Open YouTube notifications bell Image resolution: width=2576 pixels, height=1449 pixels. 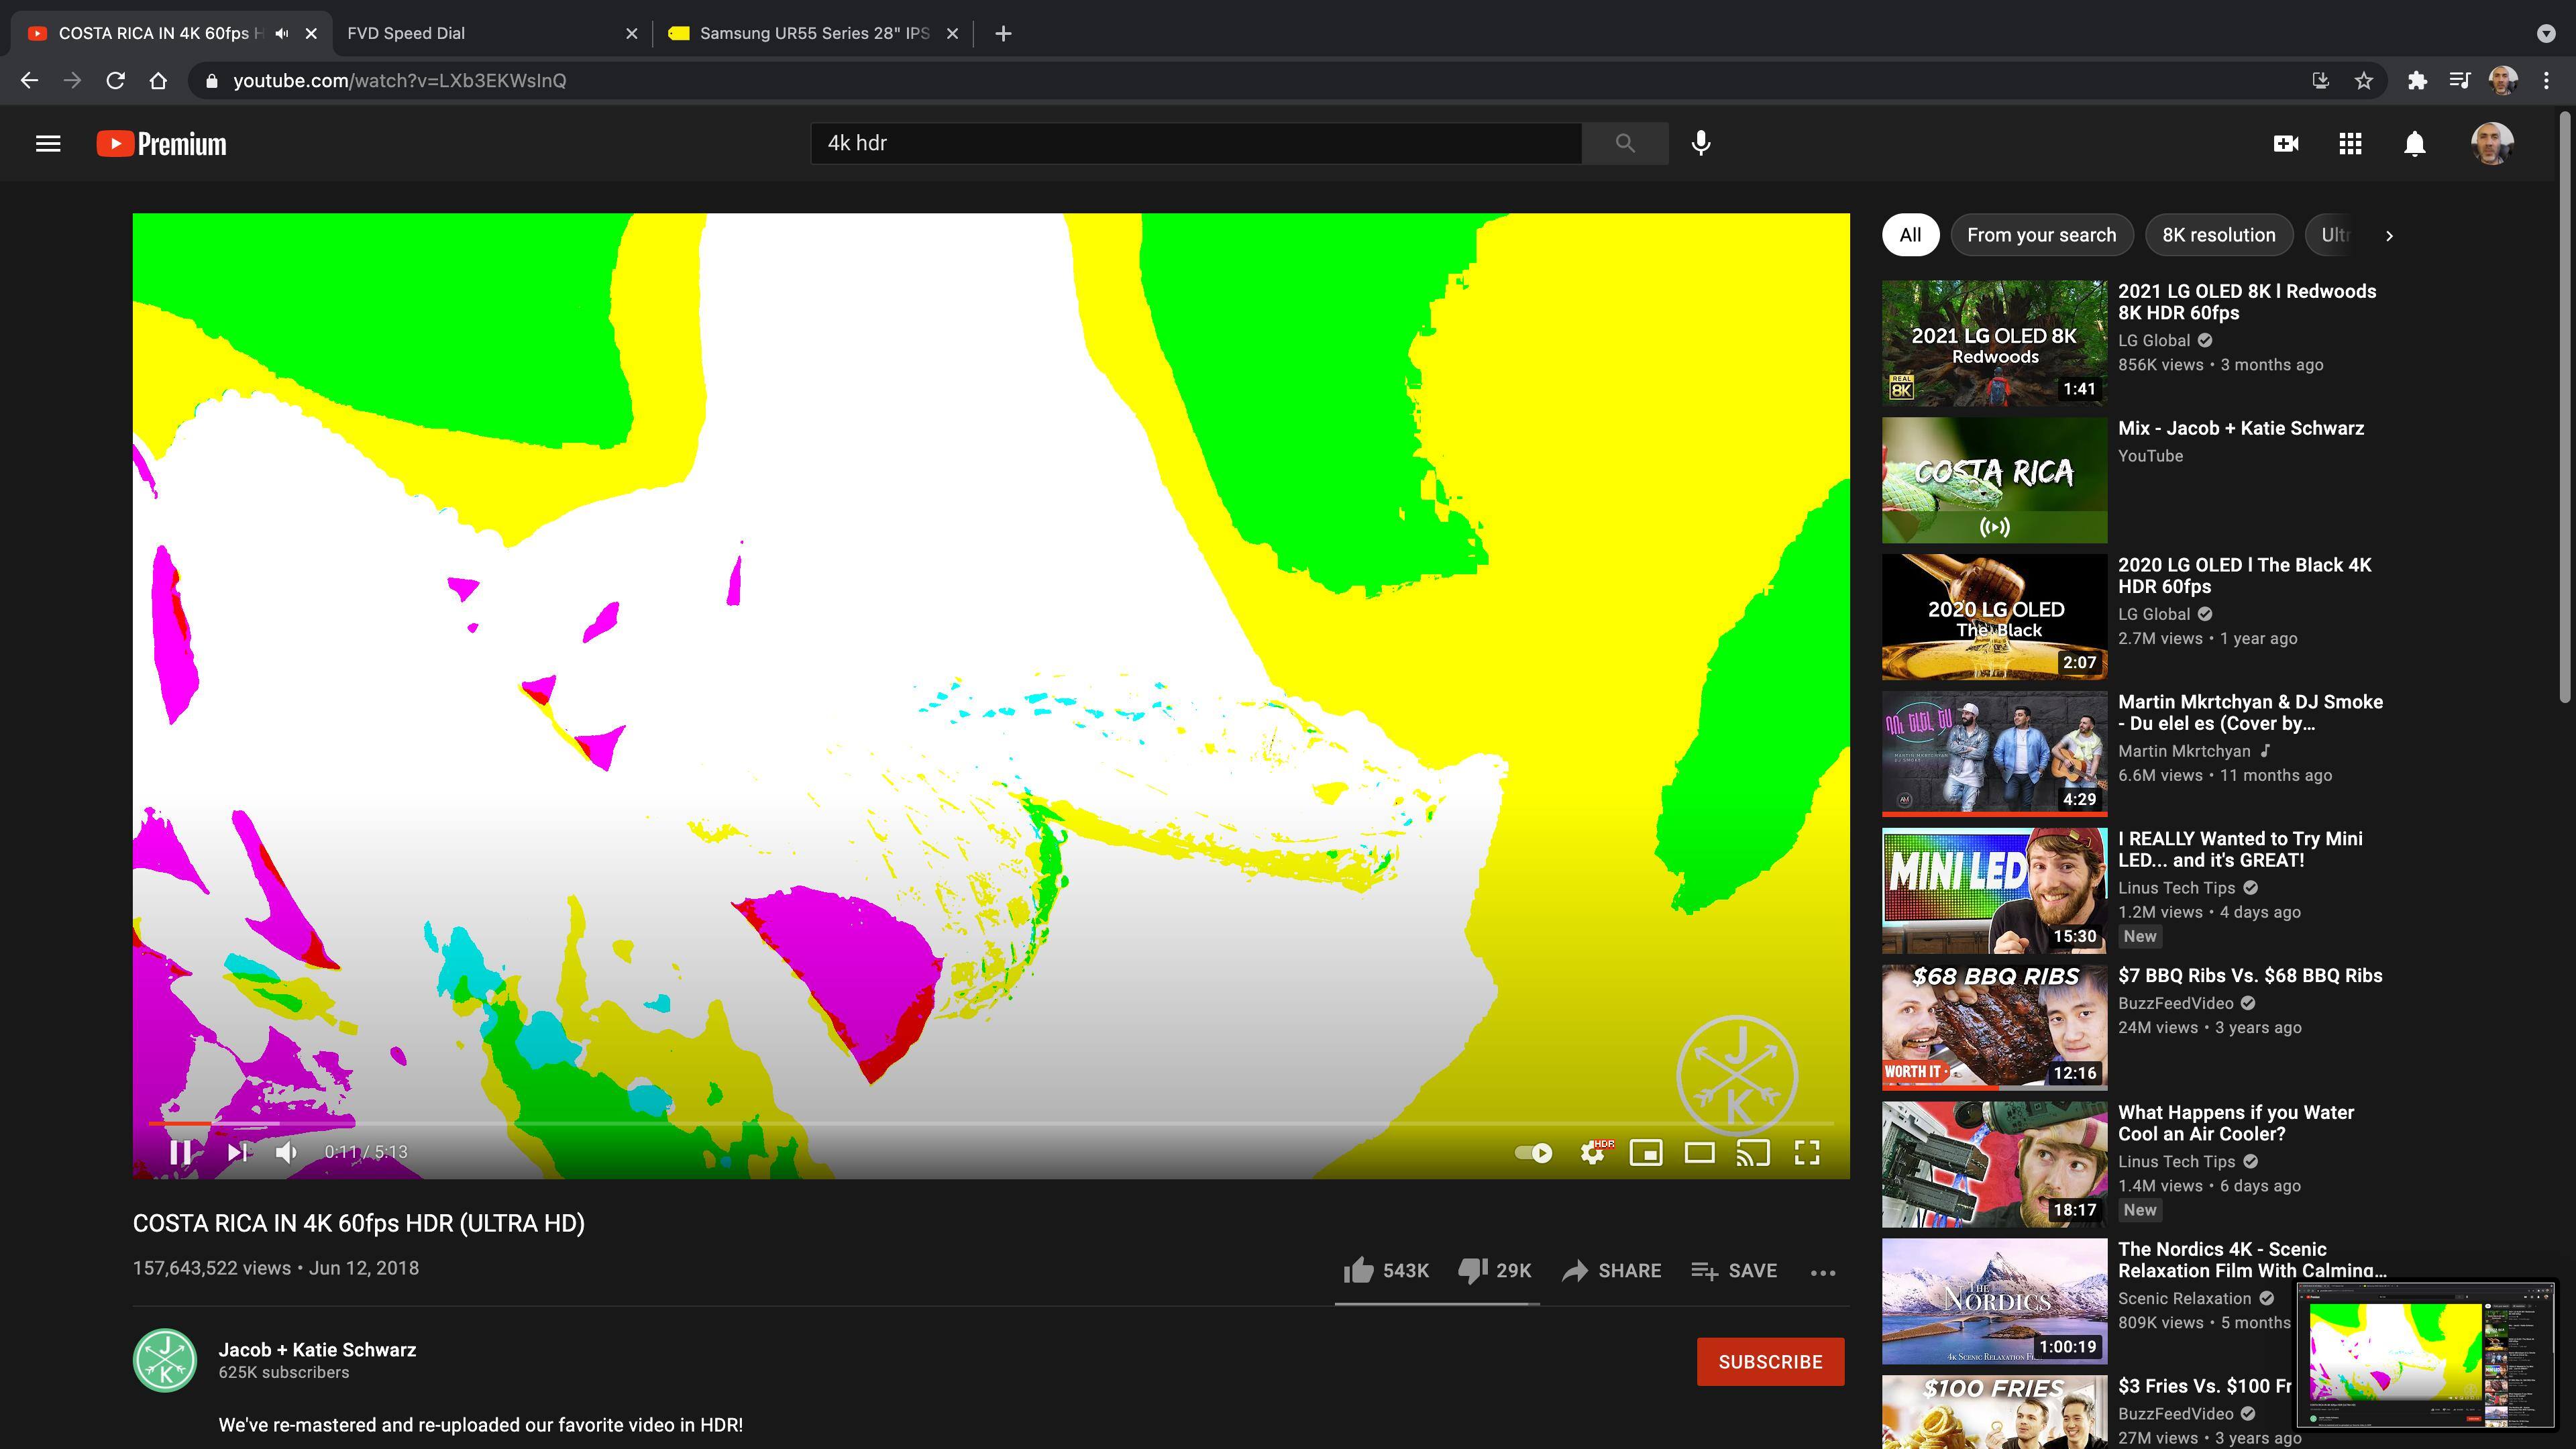point(2414,143)
